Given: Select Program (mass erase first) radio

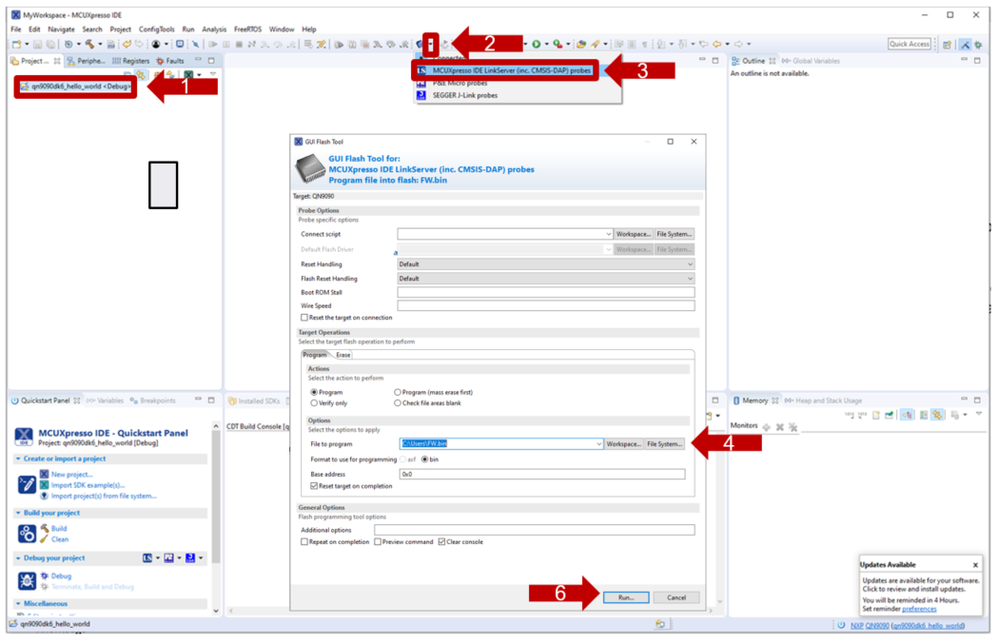Looking at the screenshot, I should [398, 393].
